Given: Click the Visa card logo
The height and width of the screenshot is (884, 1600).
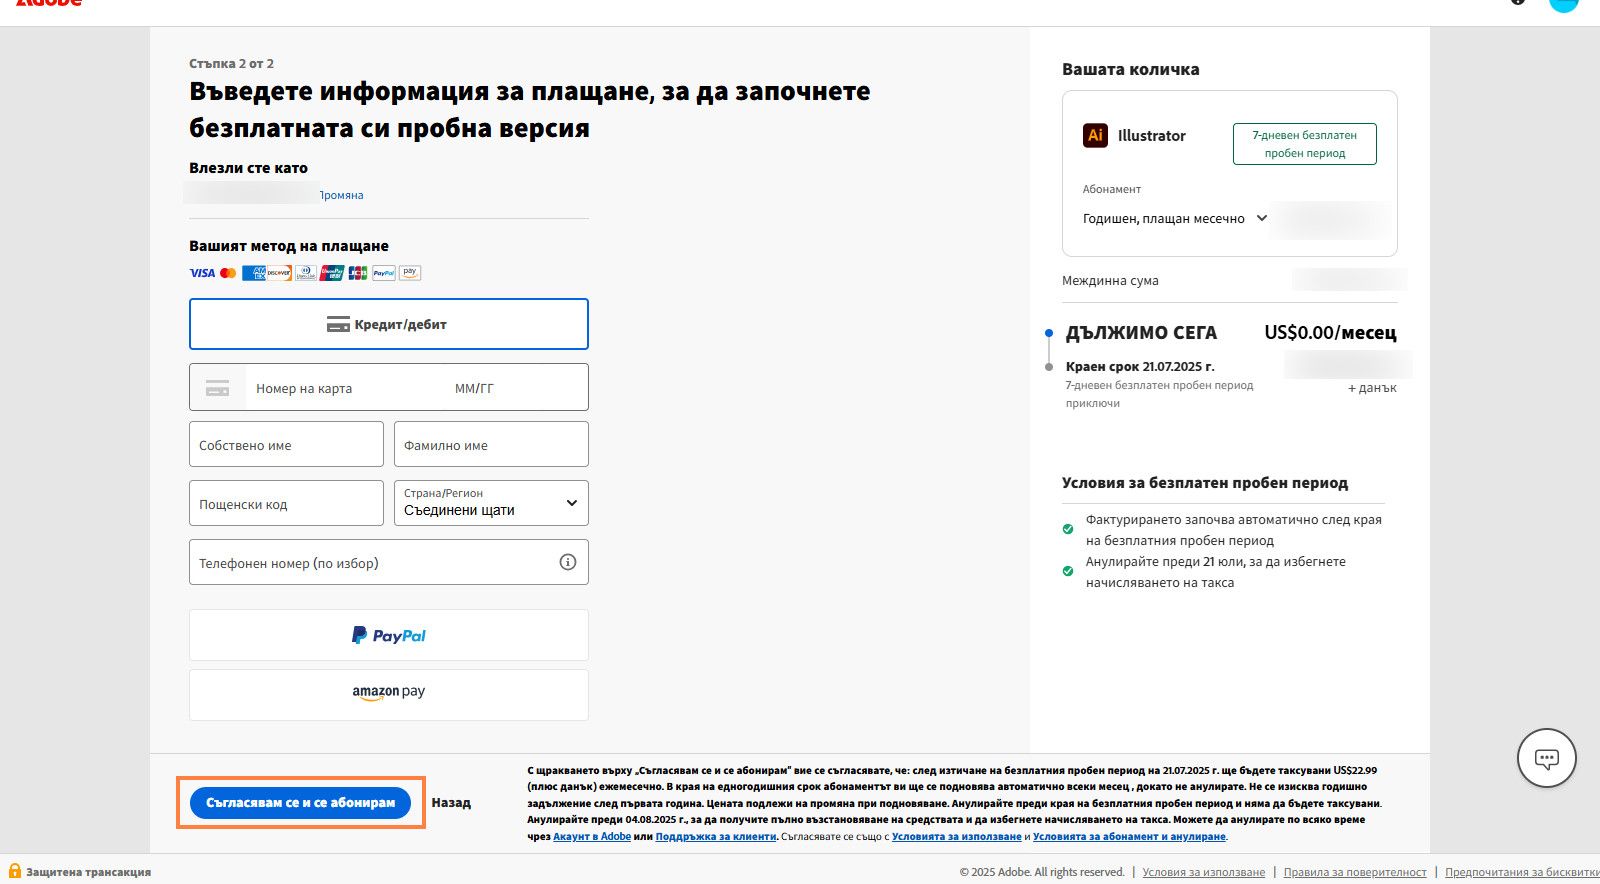Looking at the screenshot, I should pyautogui.click(x=202, y=273).
